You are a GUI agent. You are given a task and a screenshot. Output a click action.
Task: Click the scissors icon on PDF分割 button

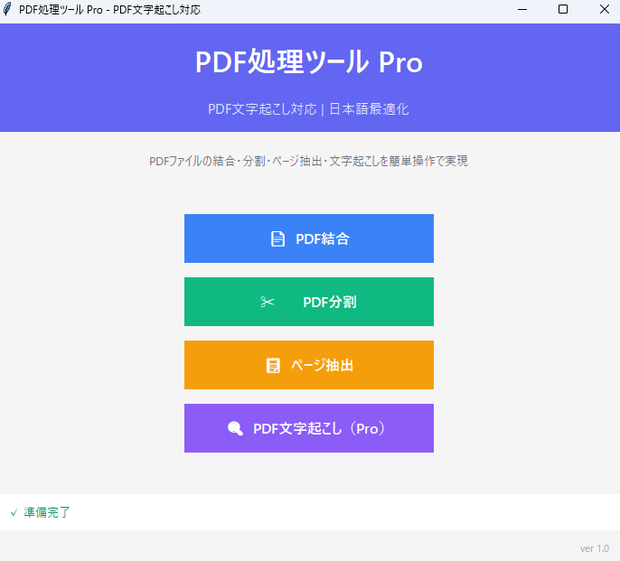[268, 302]
